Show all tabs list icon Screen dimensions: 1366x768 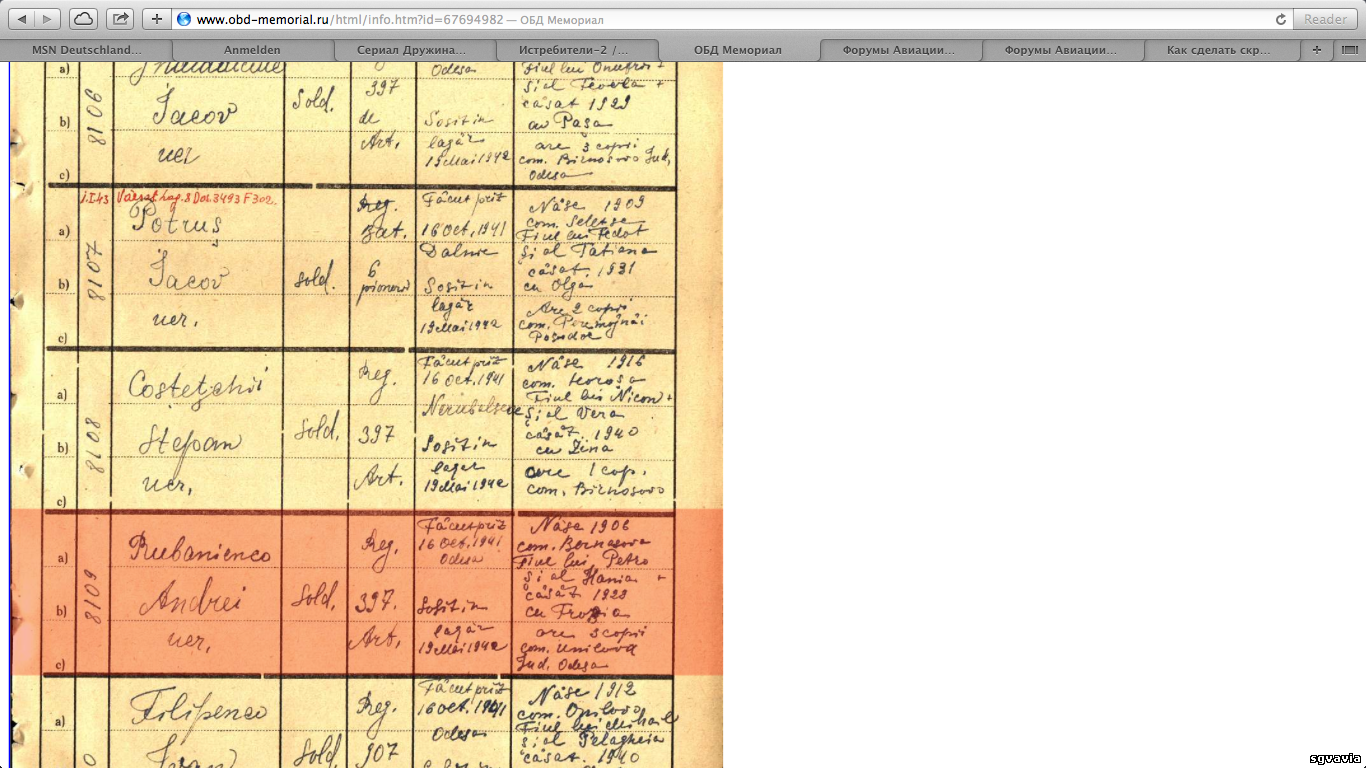point(1349,50)
